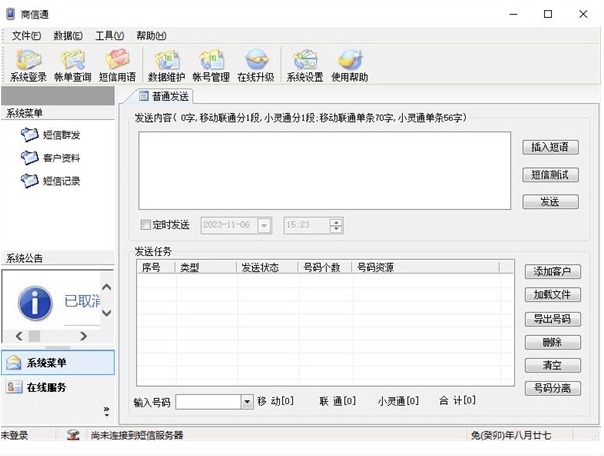Enable the 定时发送 checkbox

pyautogui.click(x=145, y=225)
